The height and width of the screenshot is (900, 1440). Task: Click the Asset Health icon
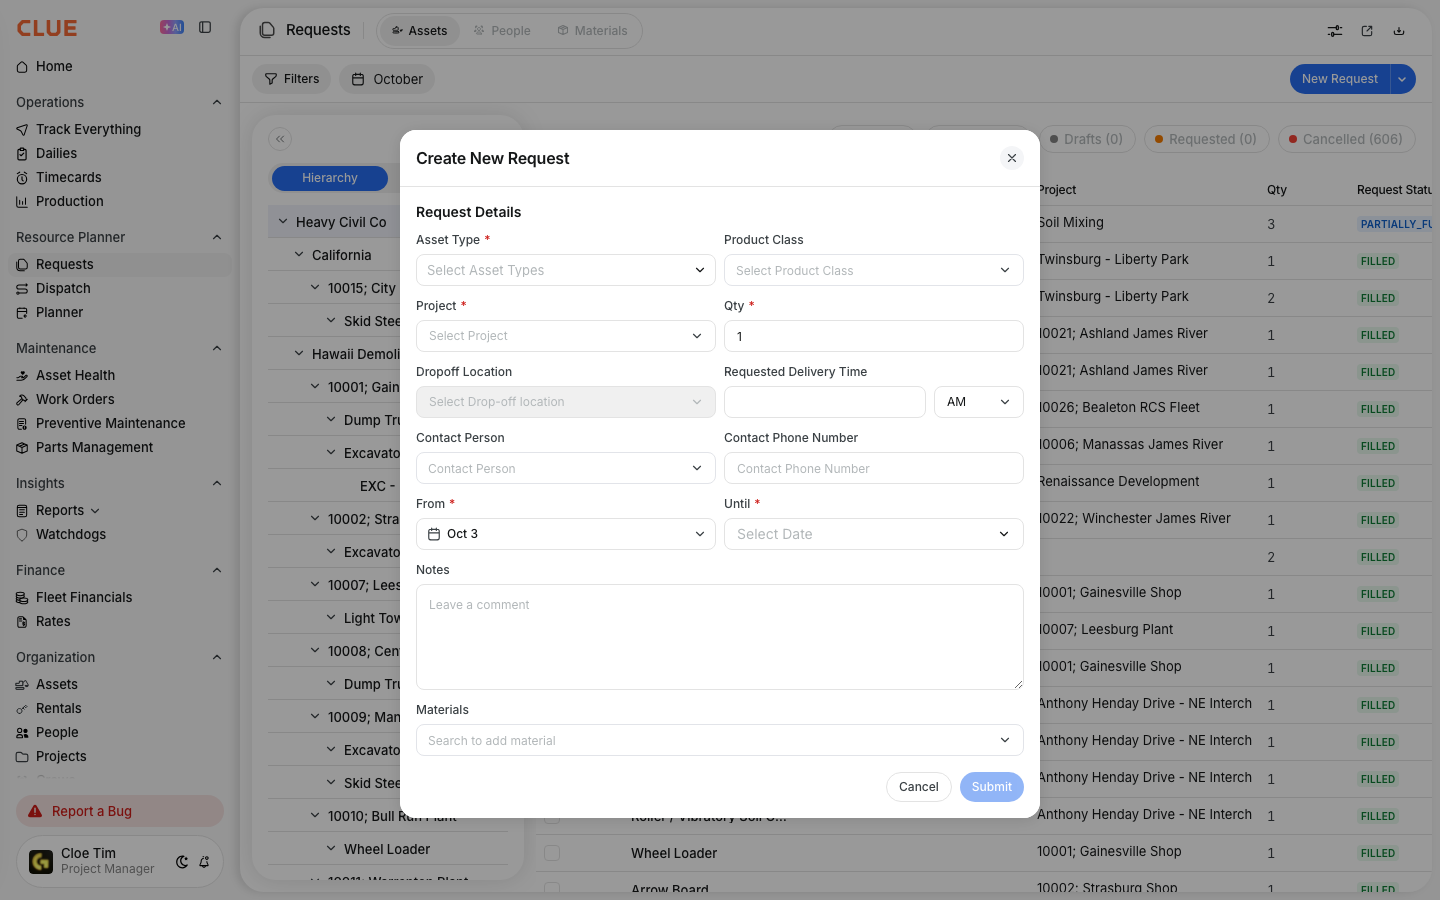point(22,376)
